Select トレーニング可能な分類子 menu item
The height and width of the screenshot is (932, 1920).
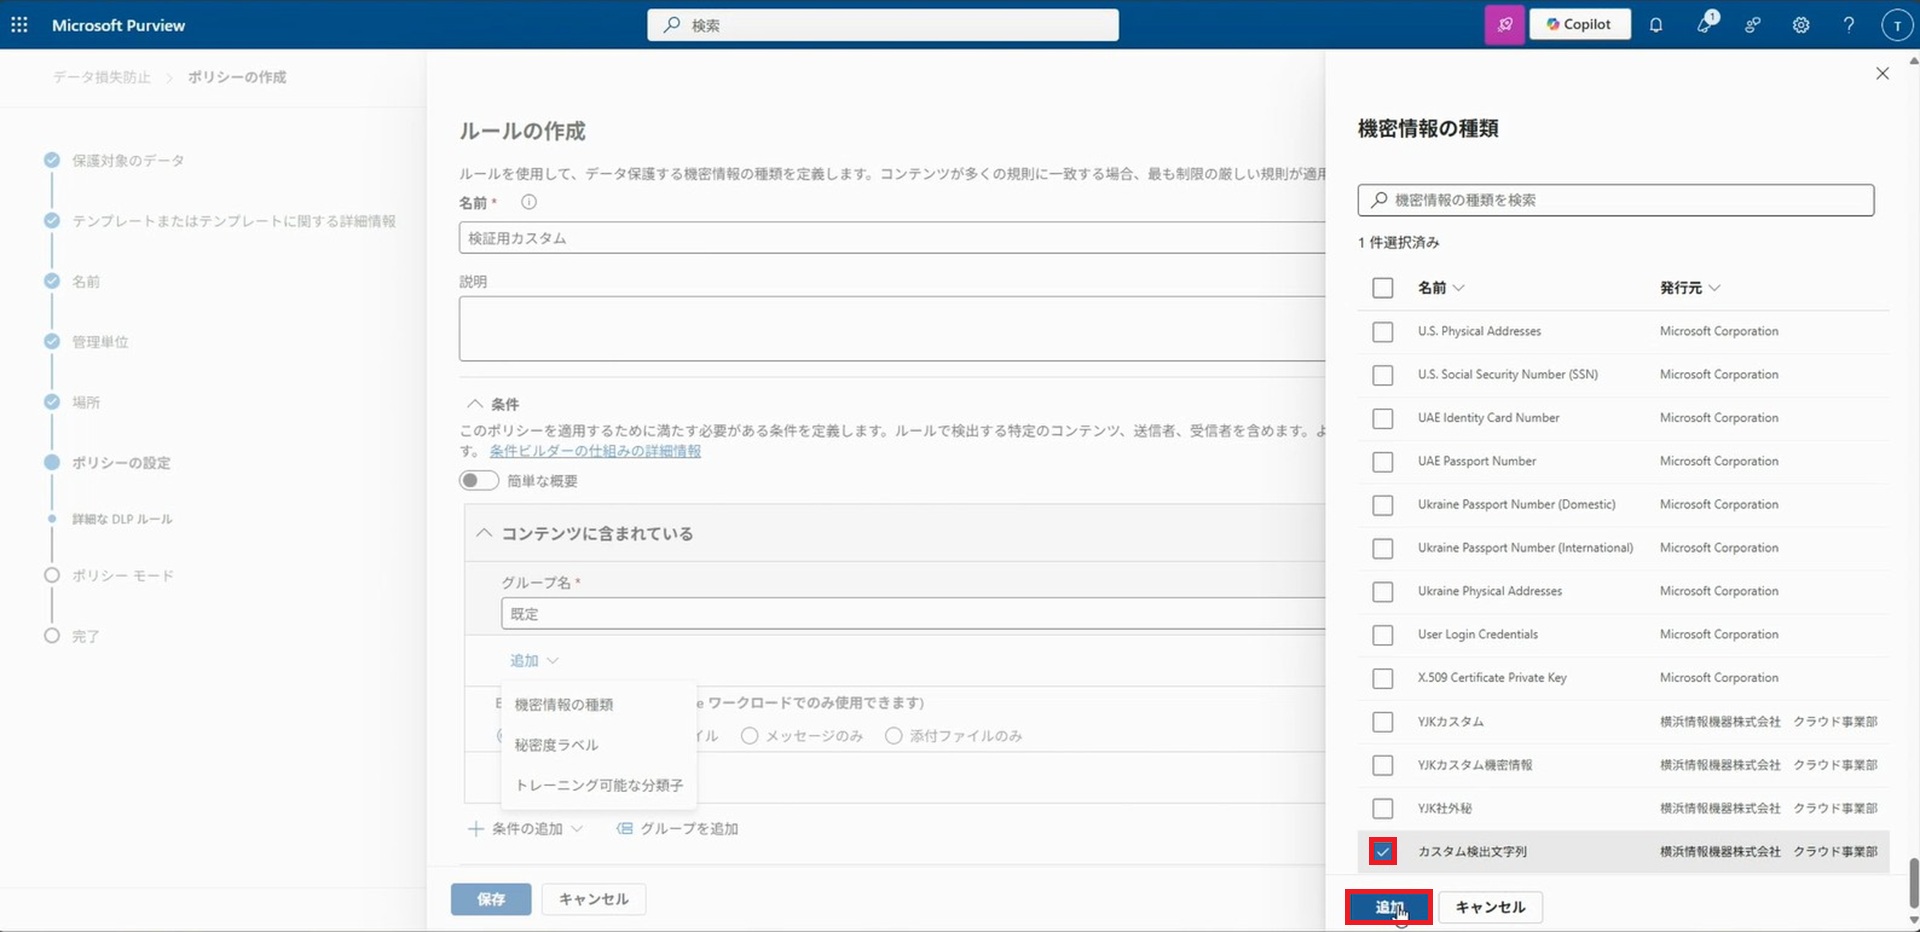(x=598, y=785)
